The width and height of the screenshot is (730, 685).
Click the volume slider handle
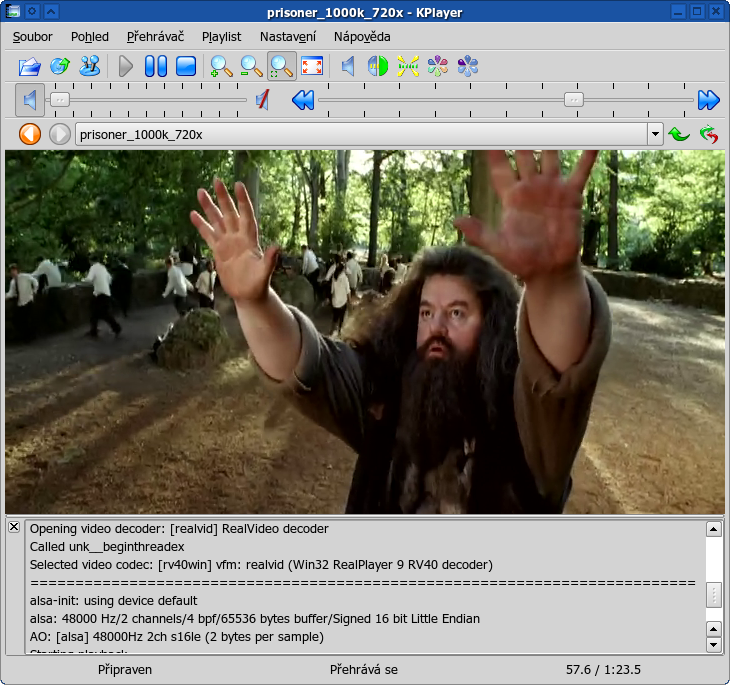60,100
